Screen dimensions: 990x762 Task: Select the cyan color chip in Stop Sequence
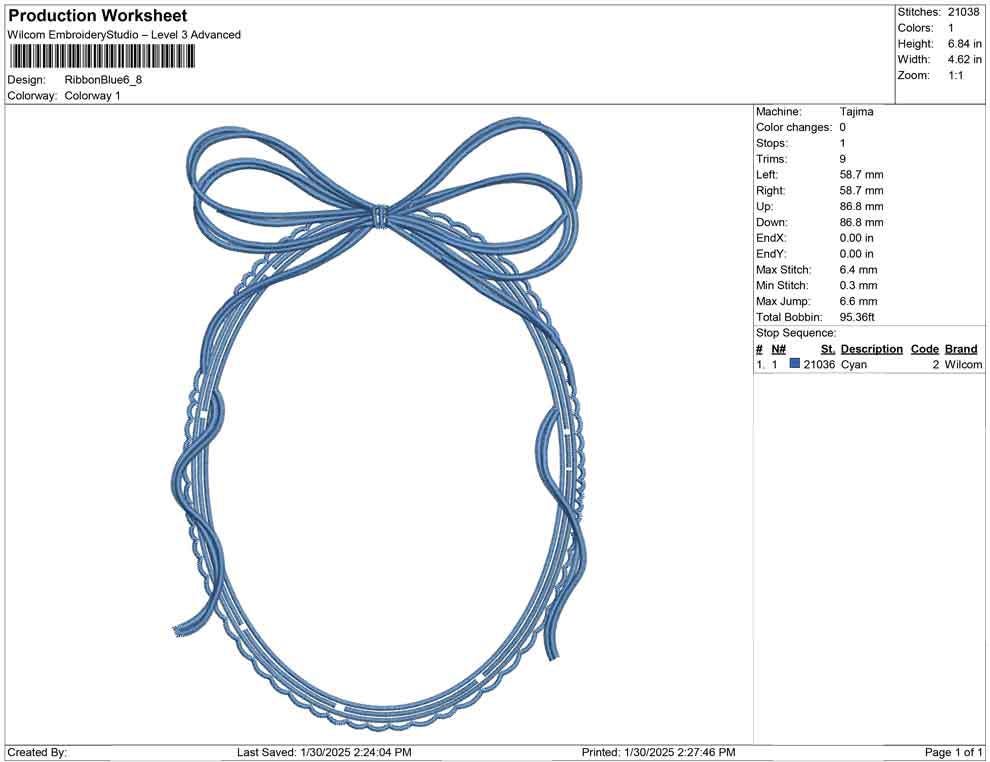pos(796,364)
